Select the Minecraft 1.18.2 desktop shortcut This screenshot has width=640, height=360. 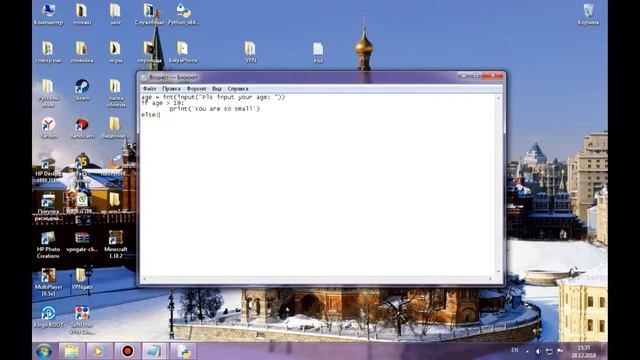pyautogui.click(x=116, y=245)
